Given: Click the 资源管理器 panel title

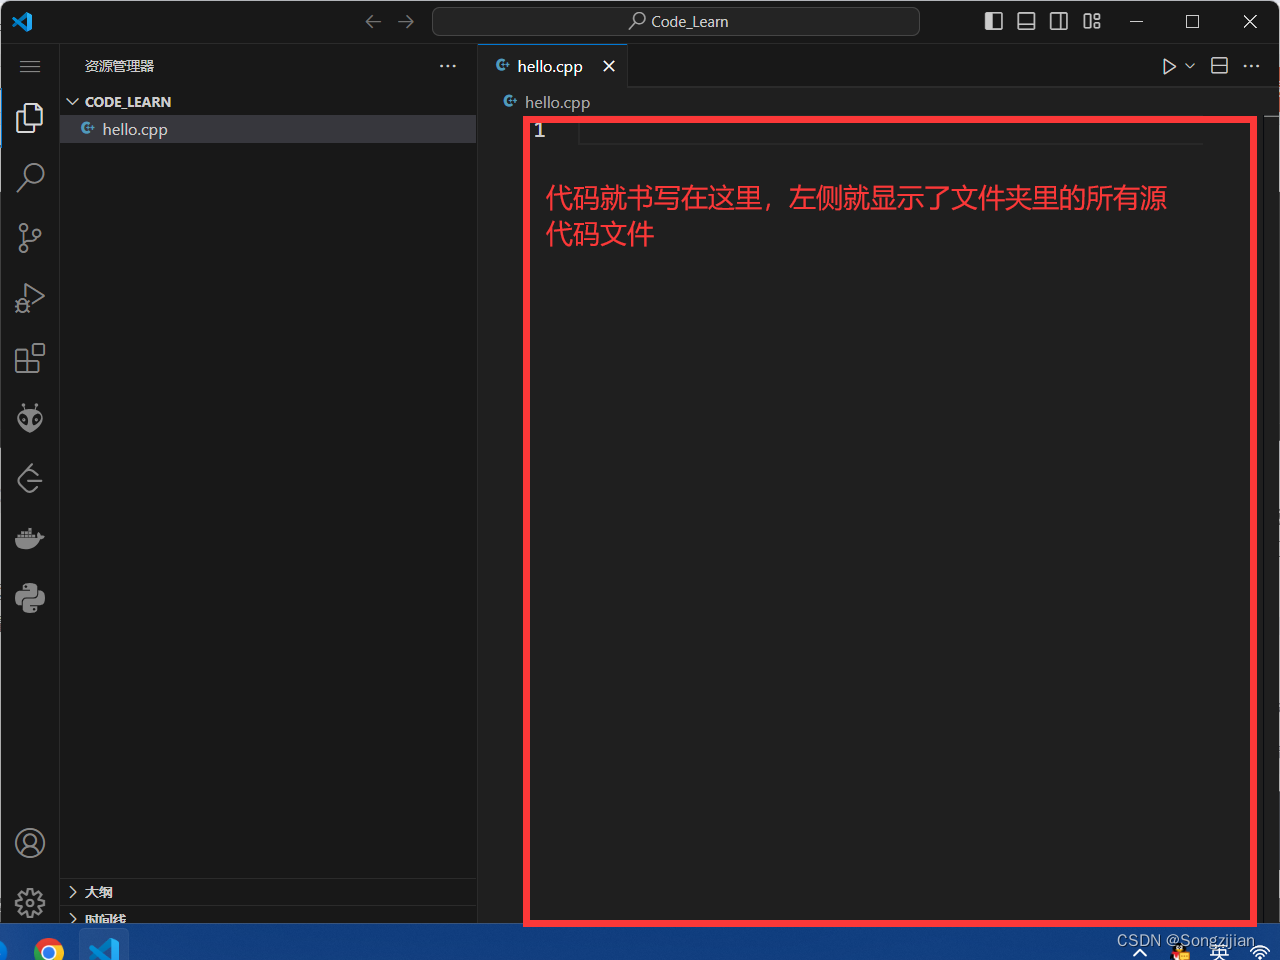Looking at the screenshot, I should (x=119, y=66).
